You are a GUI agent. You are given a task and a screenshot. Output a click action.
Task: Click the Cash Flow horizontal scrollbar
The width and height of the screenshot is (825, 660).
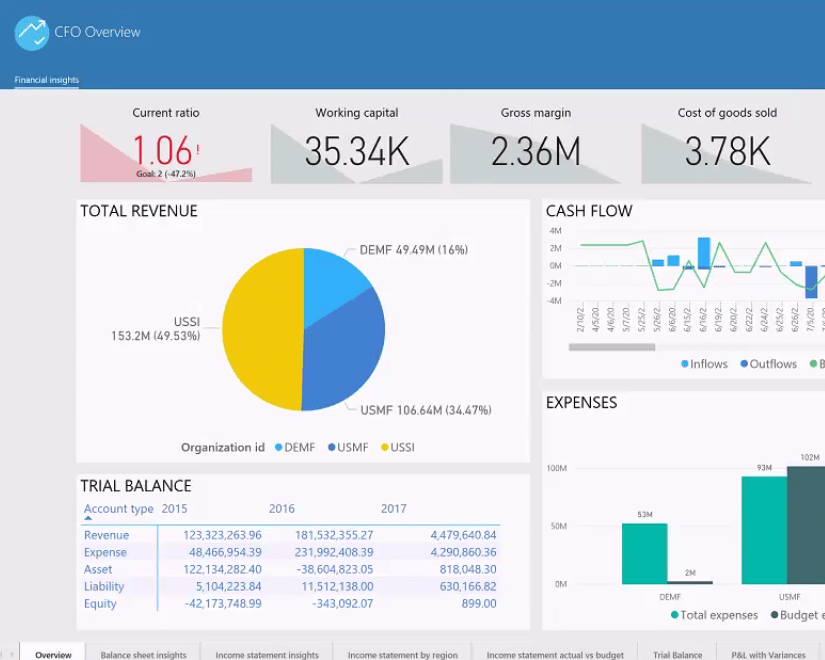[611, 345]
